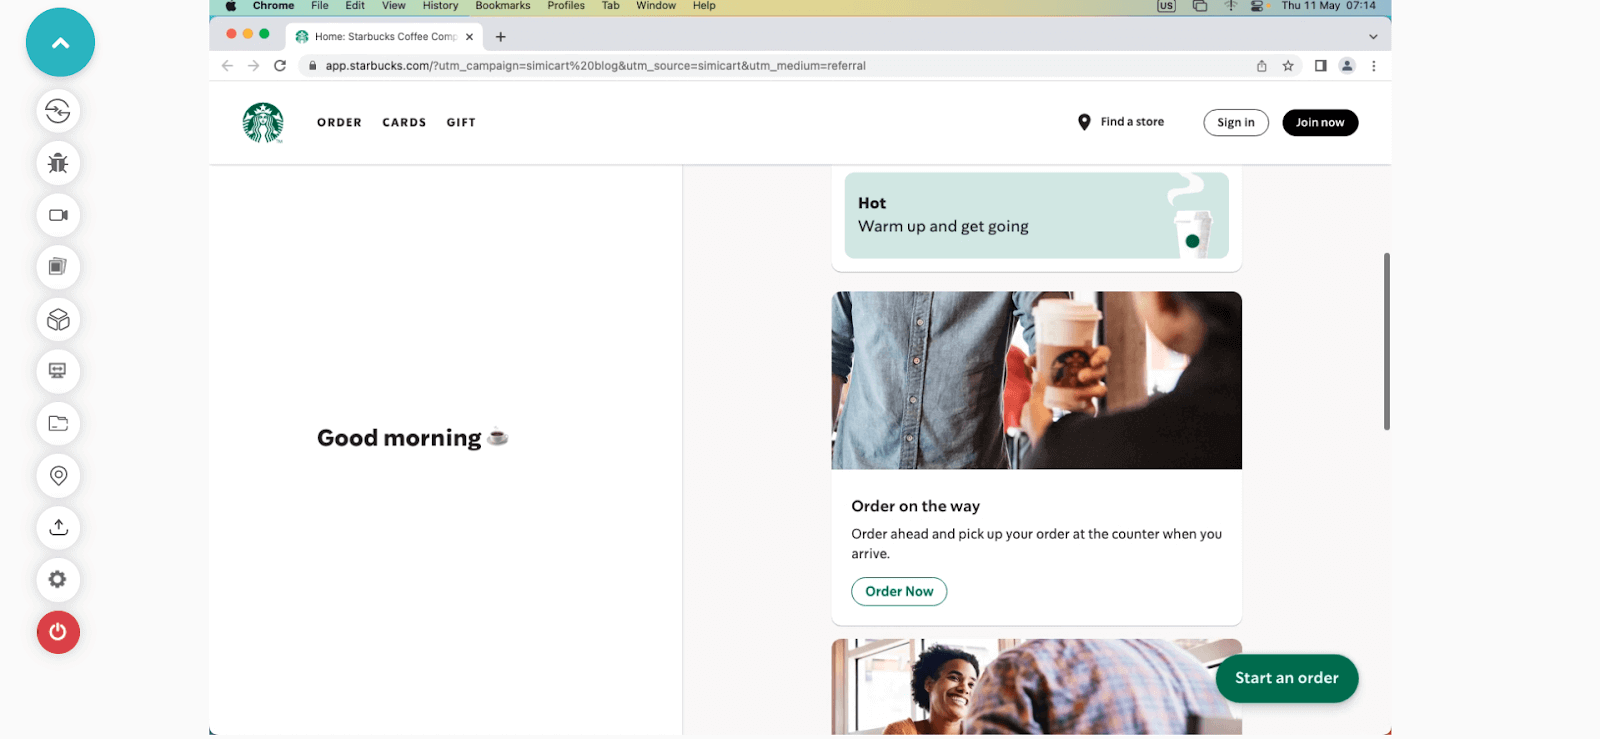Bookmark this page with the star icon
The image size is (1600, 739).
1288,66
